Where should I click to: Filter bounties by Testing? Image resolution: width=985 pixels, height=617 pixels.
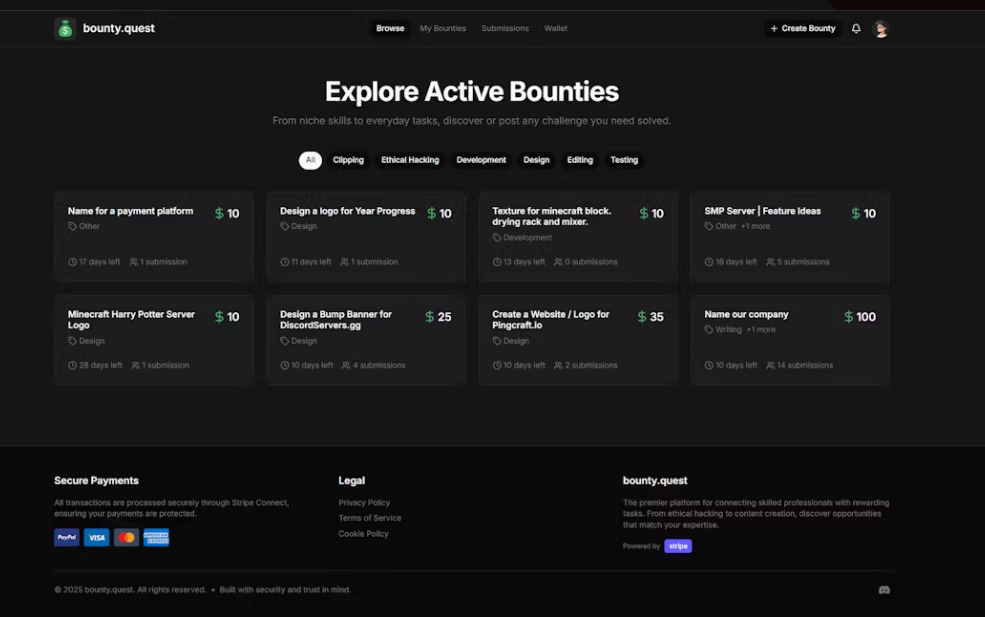point(624,160)
